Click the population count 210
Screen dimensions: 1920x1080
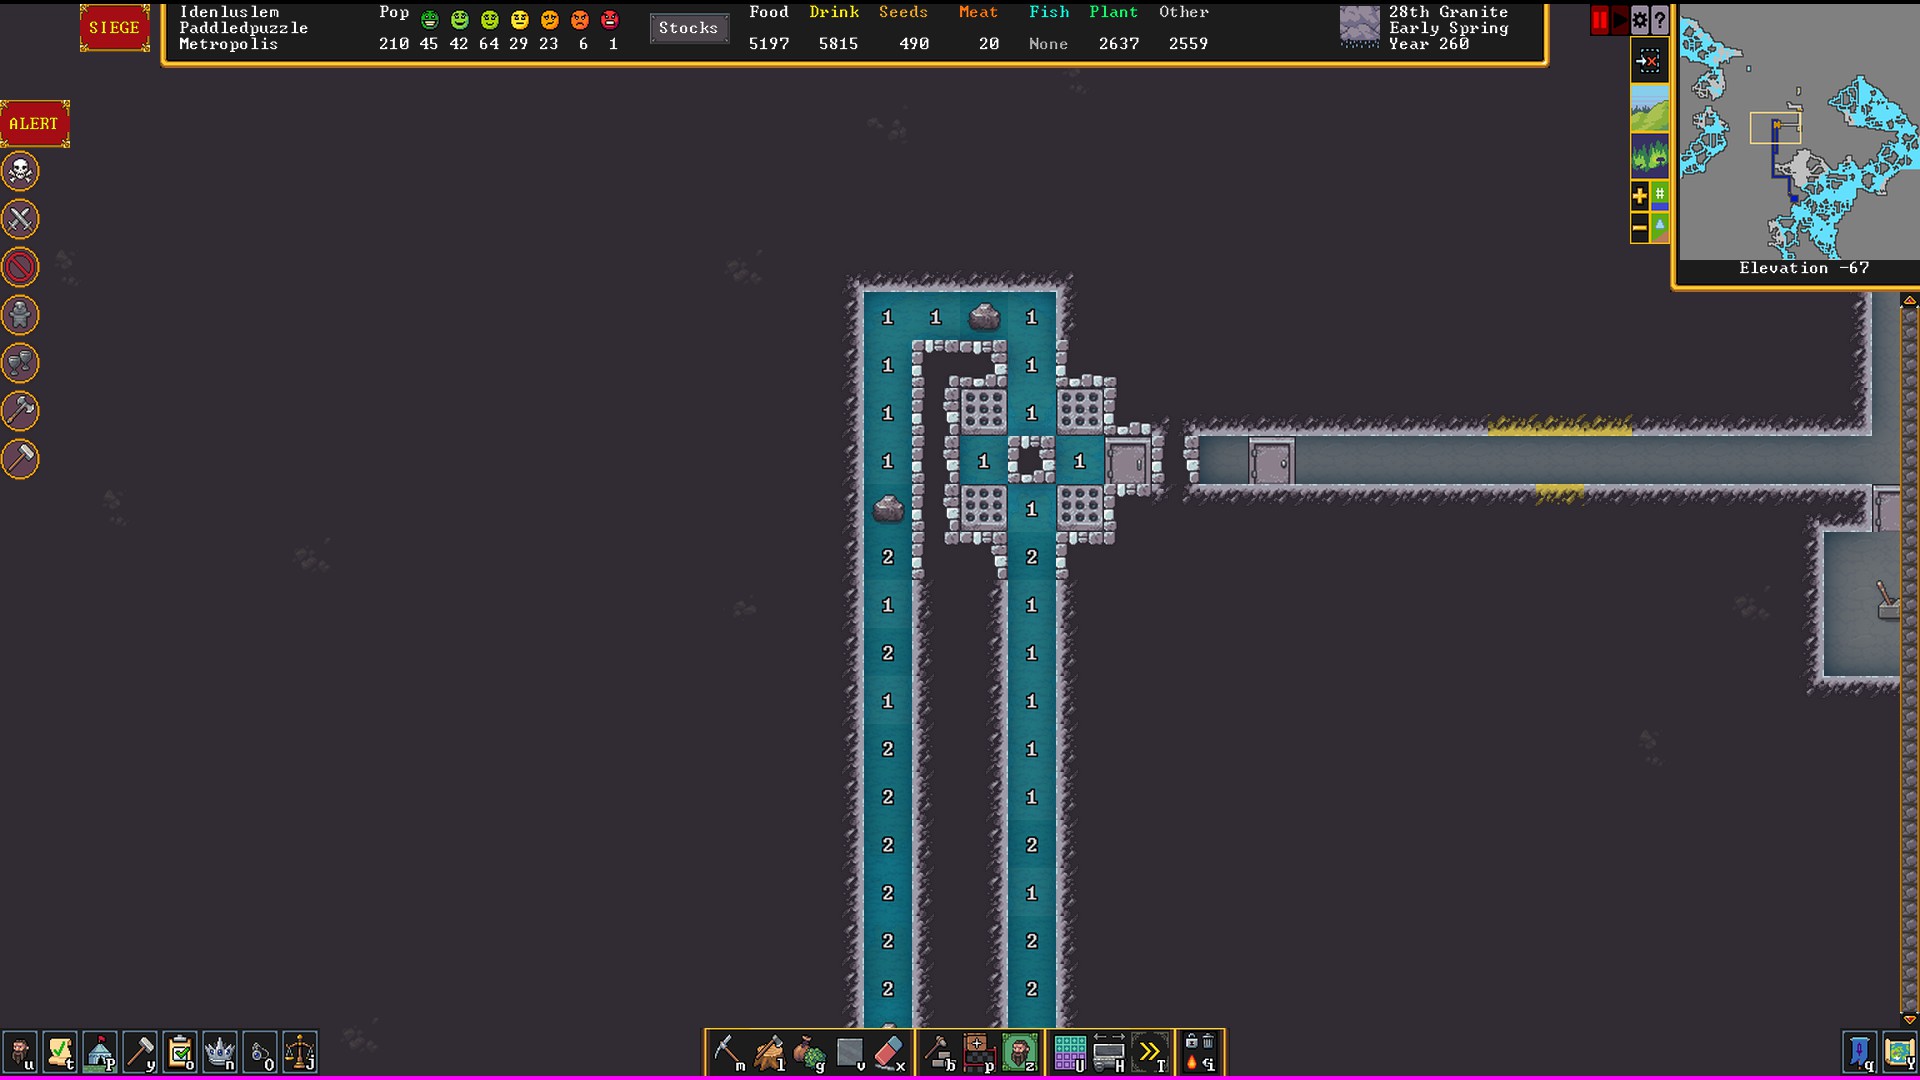click(394, 44)
